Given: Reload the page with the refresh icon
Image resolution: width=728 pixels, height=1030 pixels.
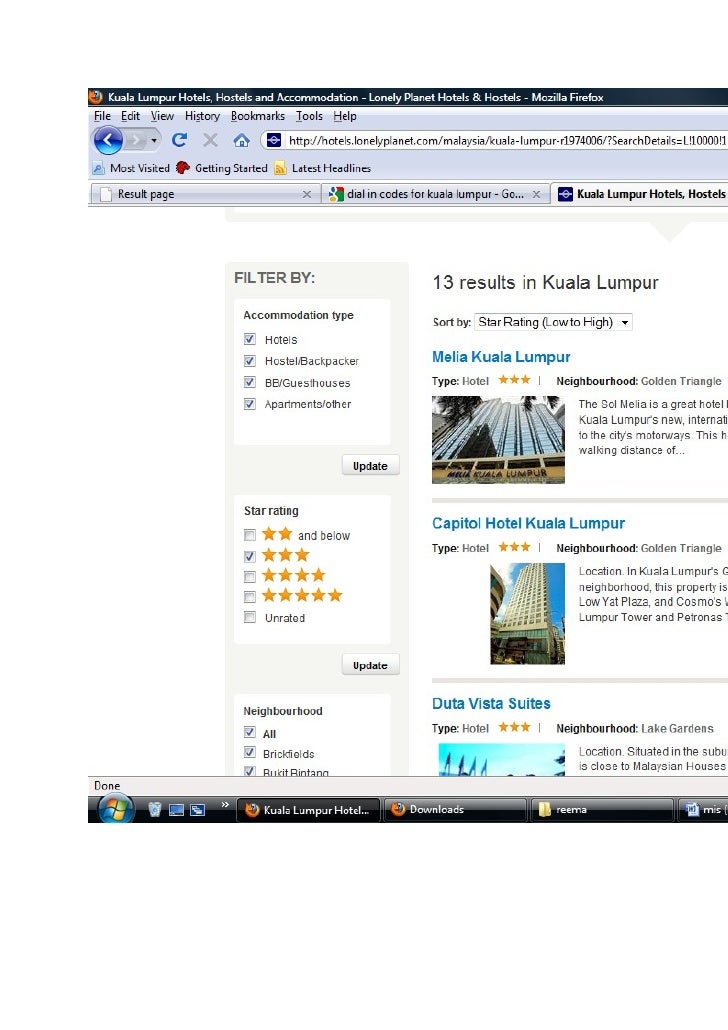Looking at the screenshot, I should 179,140.
